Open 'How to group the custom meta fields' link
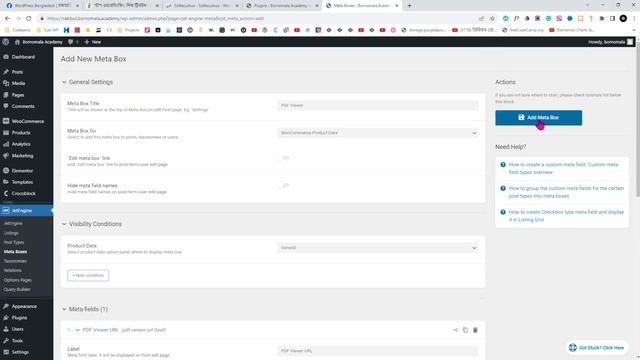640x360 pixels. pyautogui.click(x=566, y=192)
